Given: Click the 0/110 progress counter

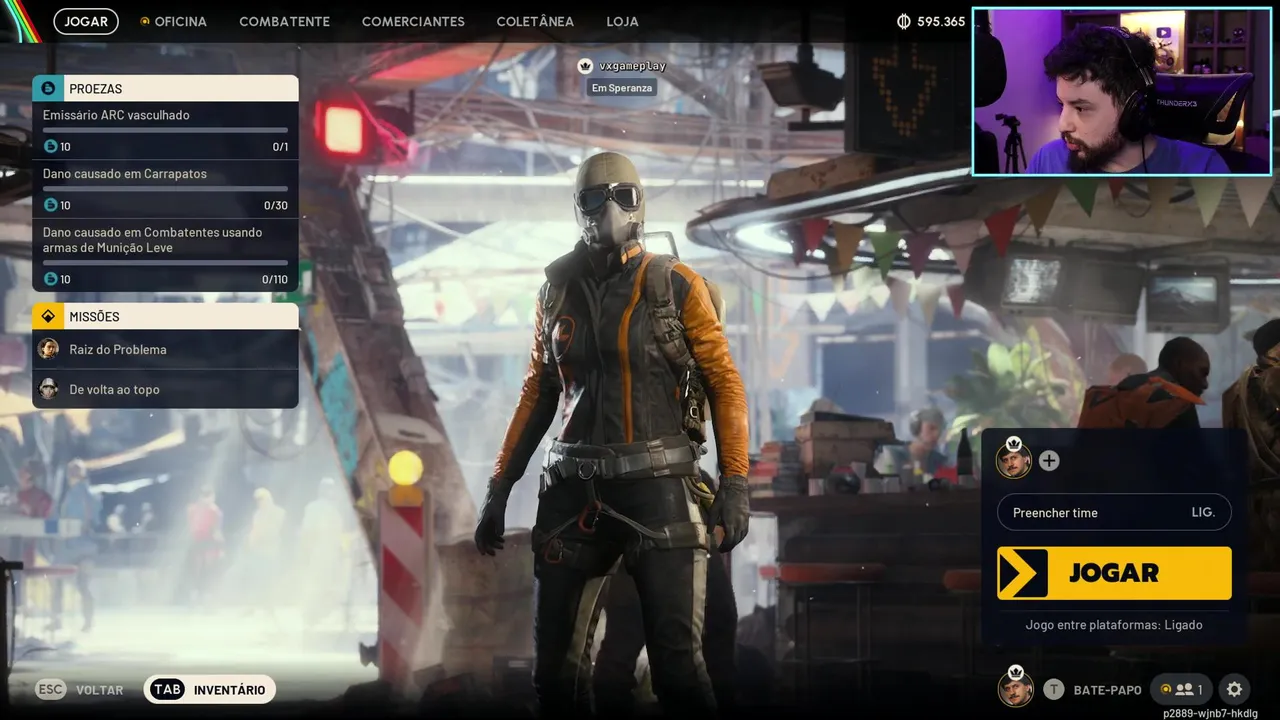Looking at the screenshot, I should coord(274,280).
